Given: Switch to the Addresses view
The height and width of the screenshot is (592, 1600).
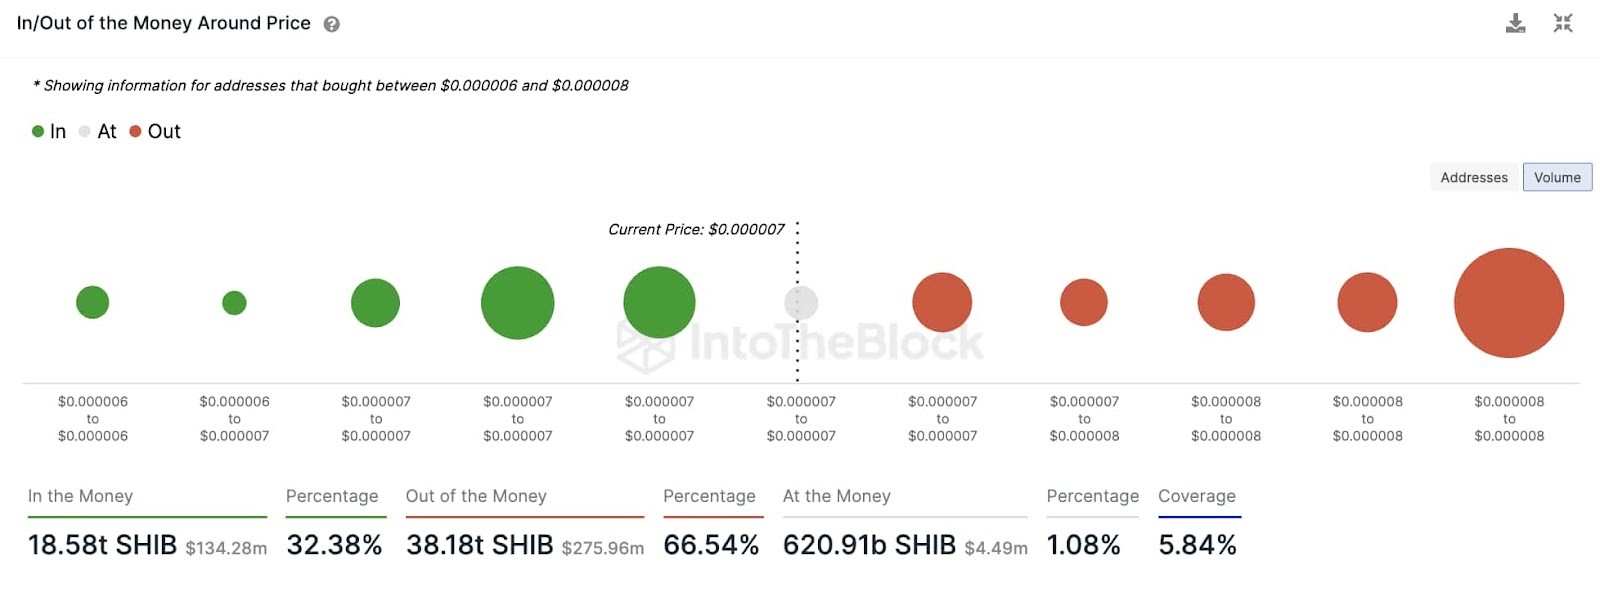Looking at the screenshot, I should tap(1474, 177).
